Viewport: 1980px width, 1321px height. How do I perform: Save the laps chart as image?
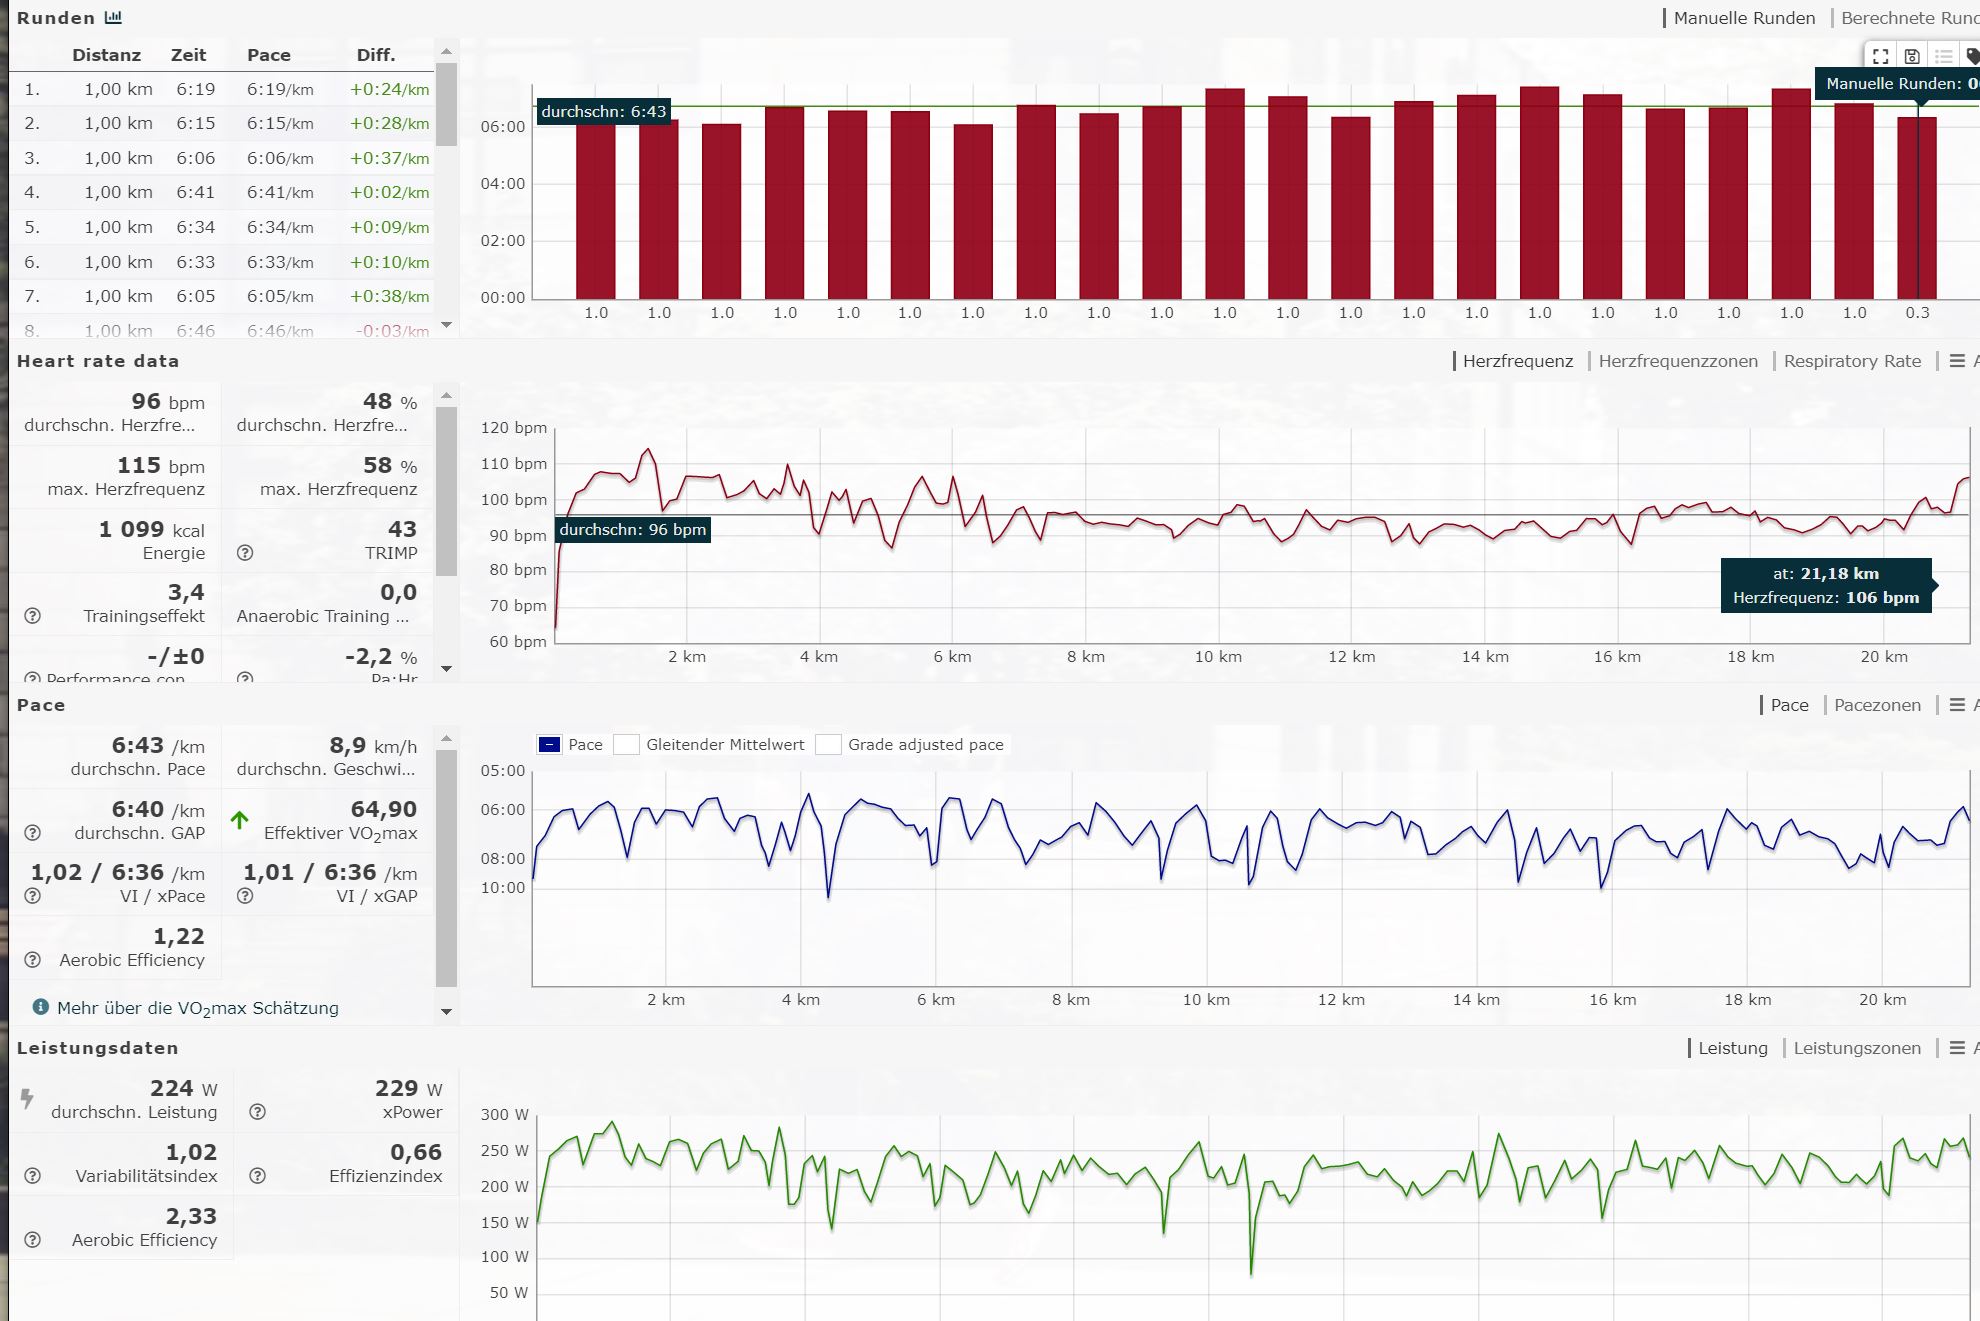pyautogui.click(x=1911, y=56)
